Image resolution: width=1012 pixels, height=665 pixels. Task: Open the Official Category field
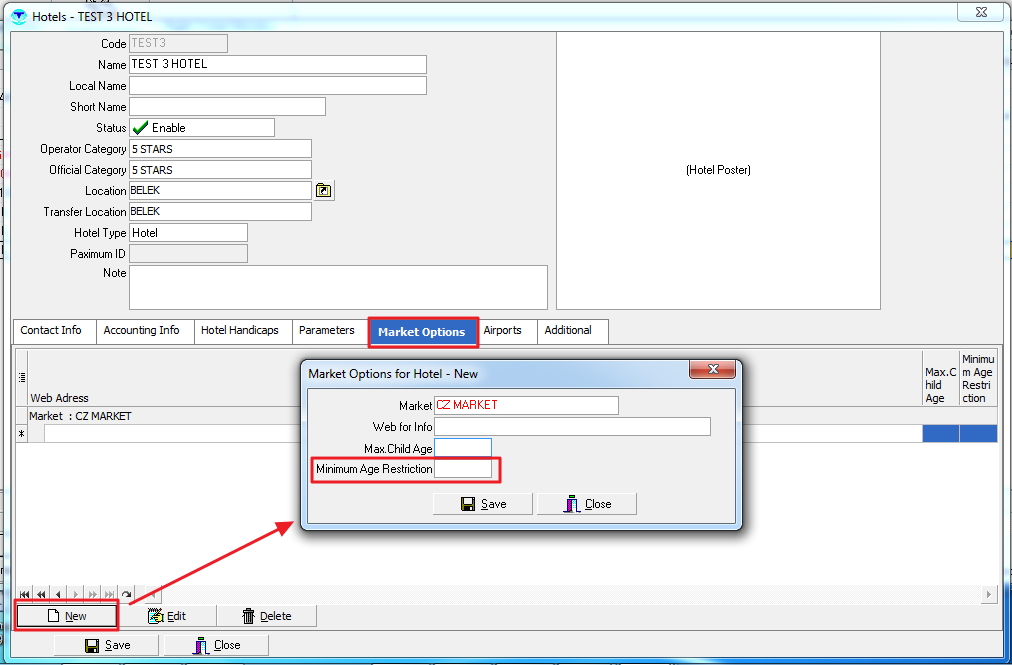220,170
